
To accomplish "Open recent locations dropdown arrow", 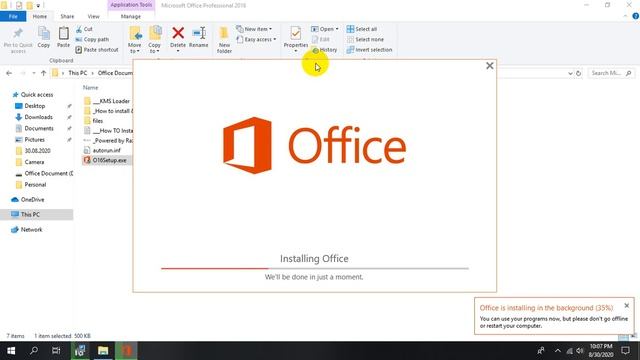I will click(x=33, y=73).
